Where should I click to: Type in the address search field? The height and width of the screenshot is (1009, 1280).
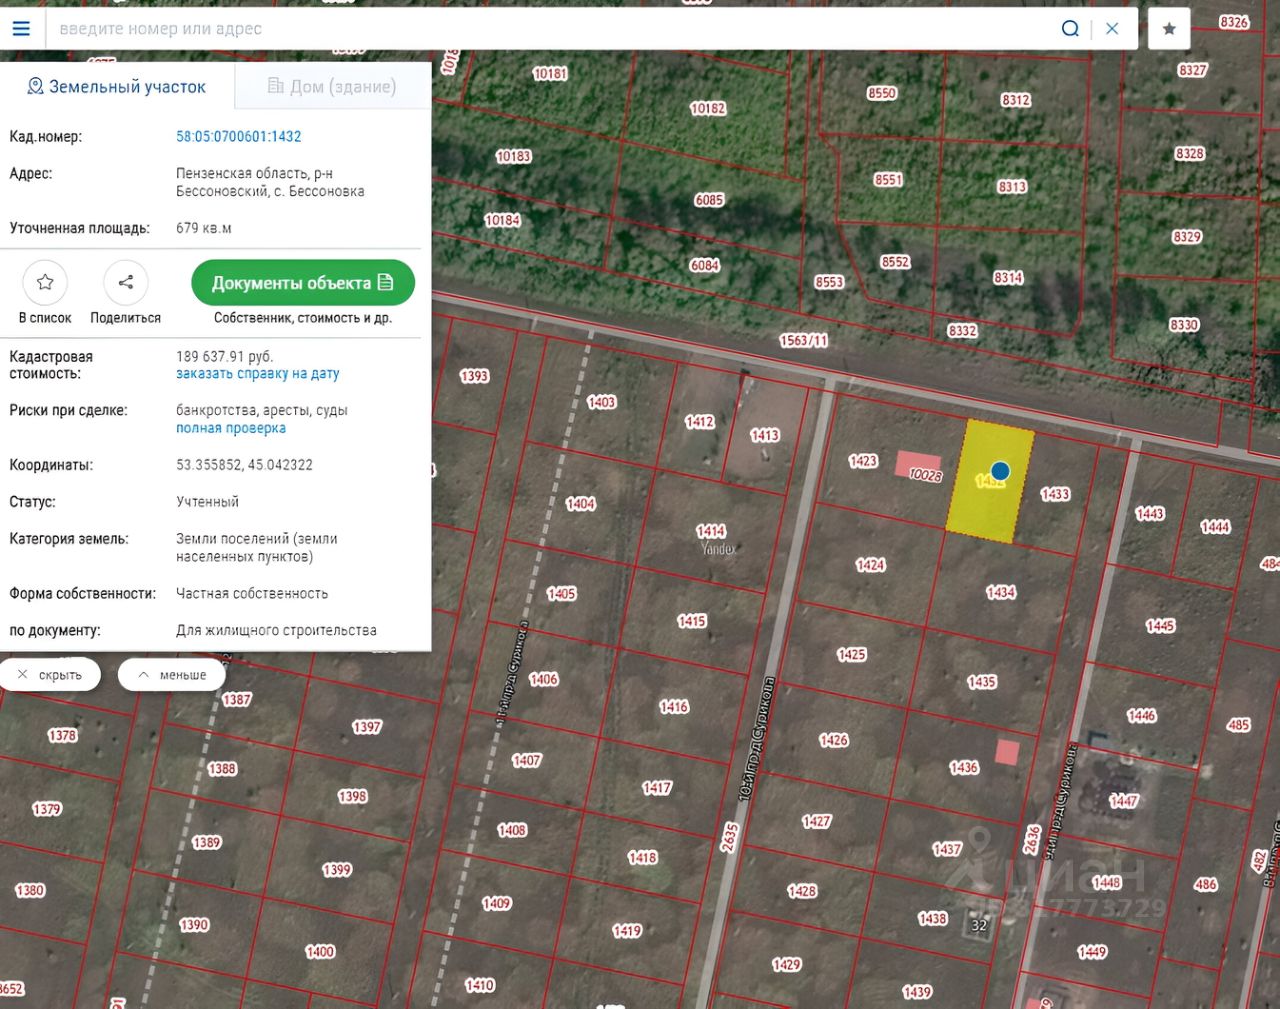(550, 29)
